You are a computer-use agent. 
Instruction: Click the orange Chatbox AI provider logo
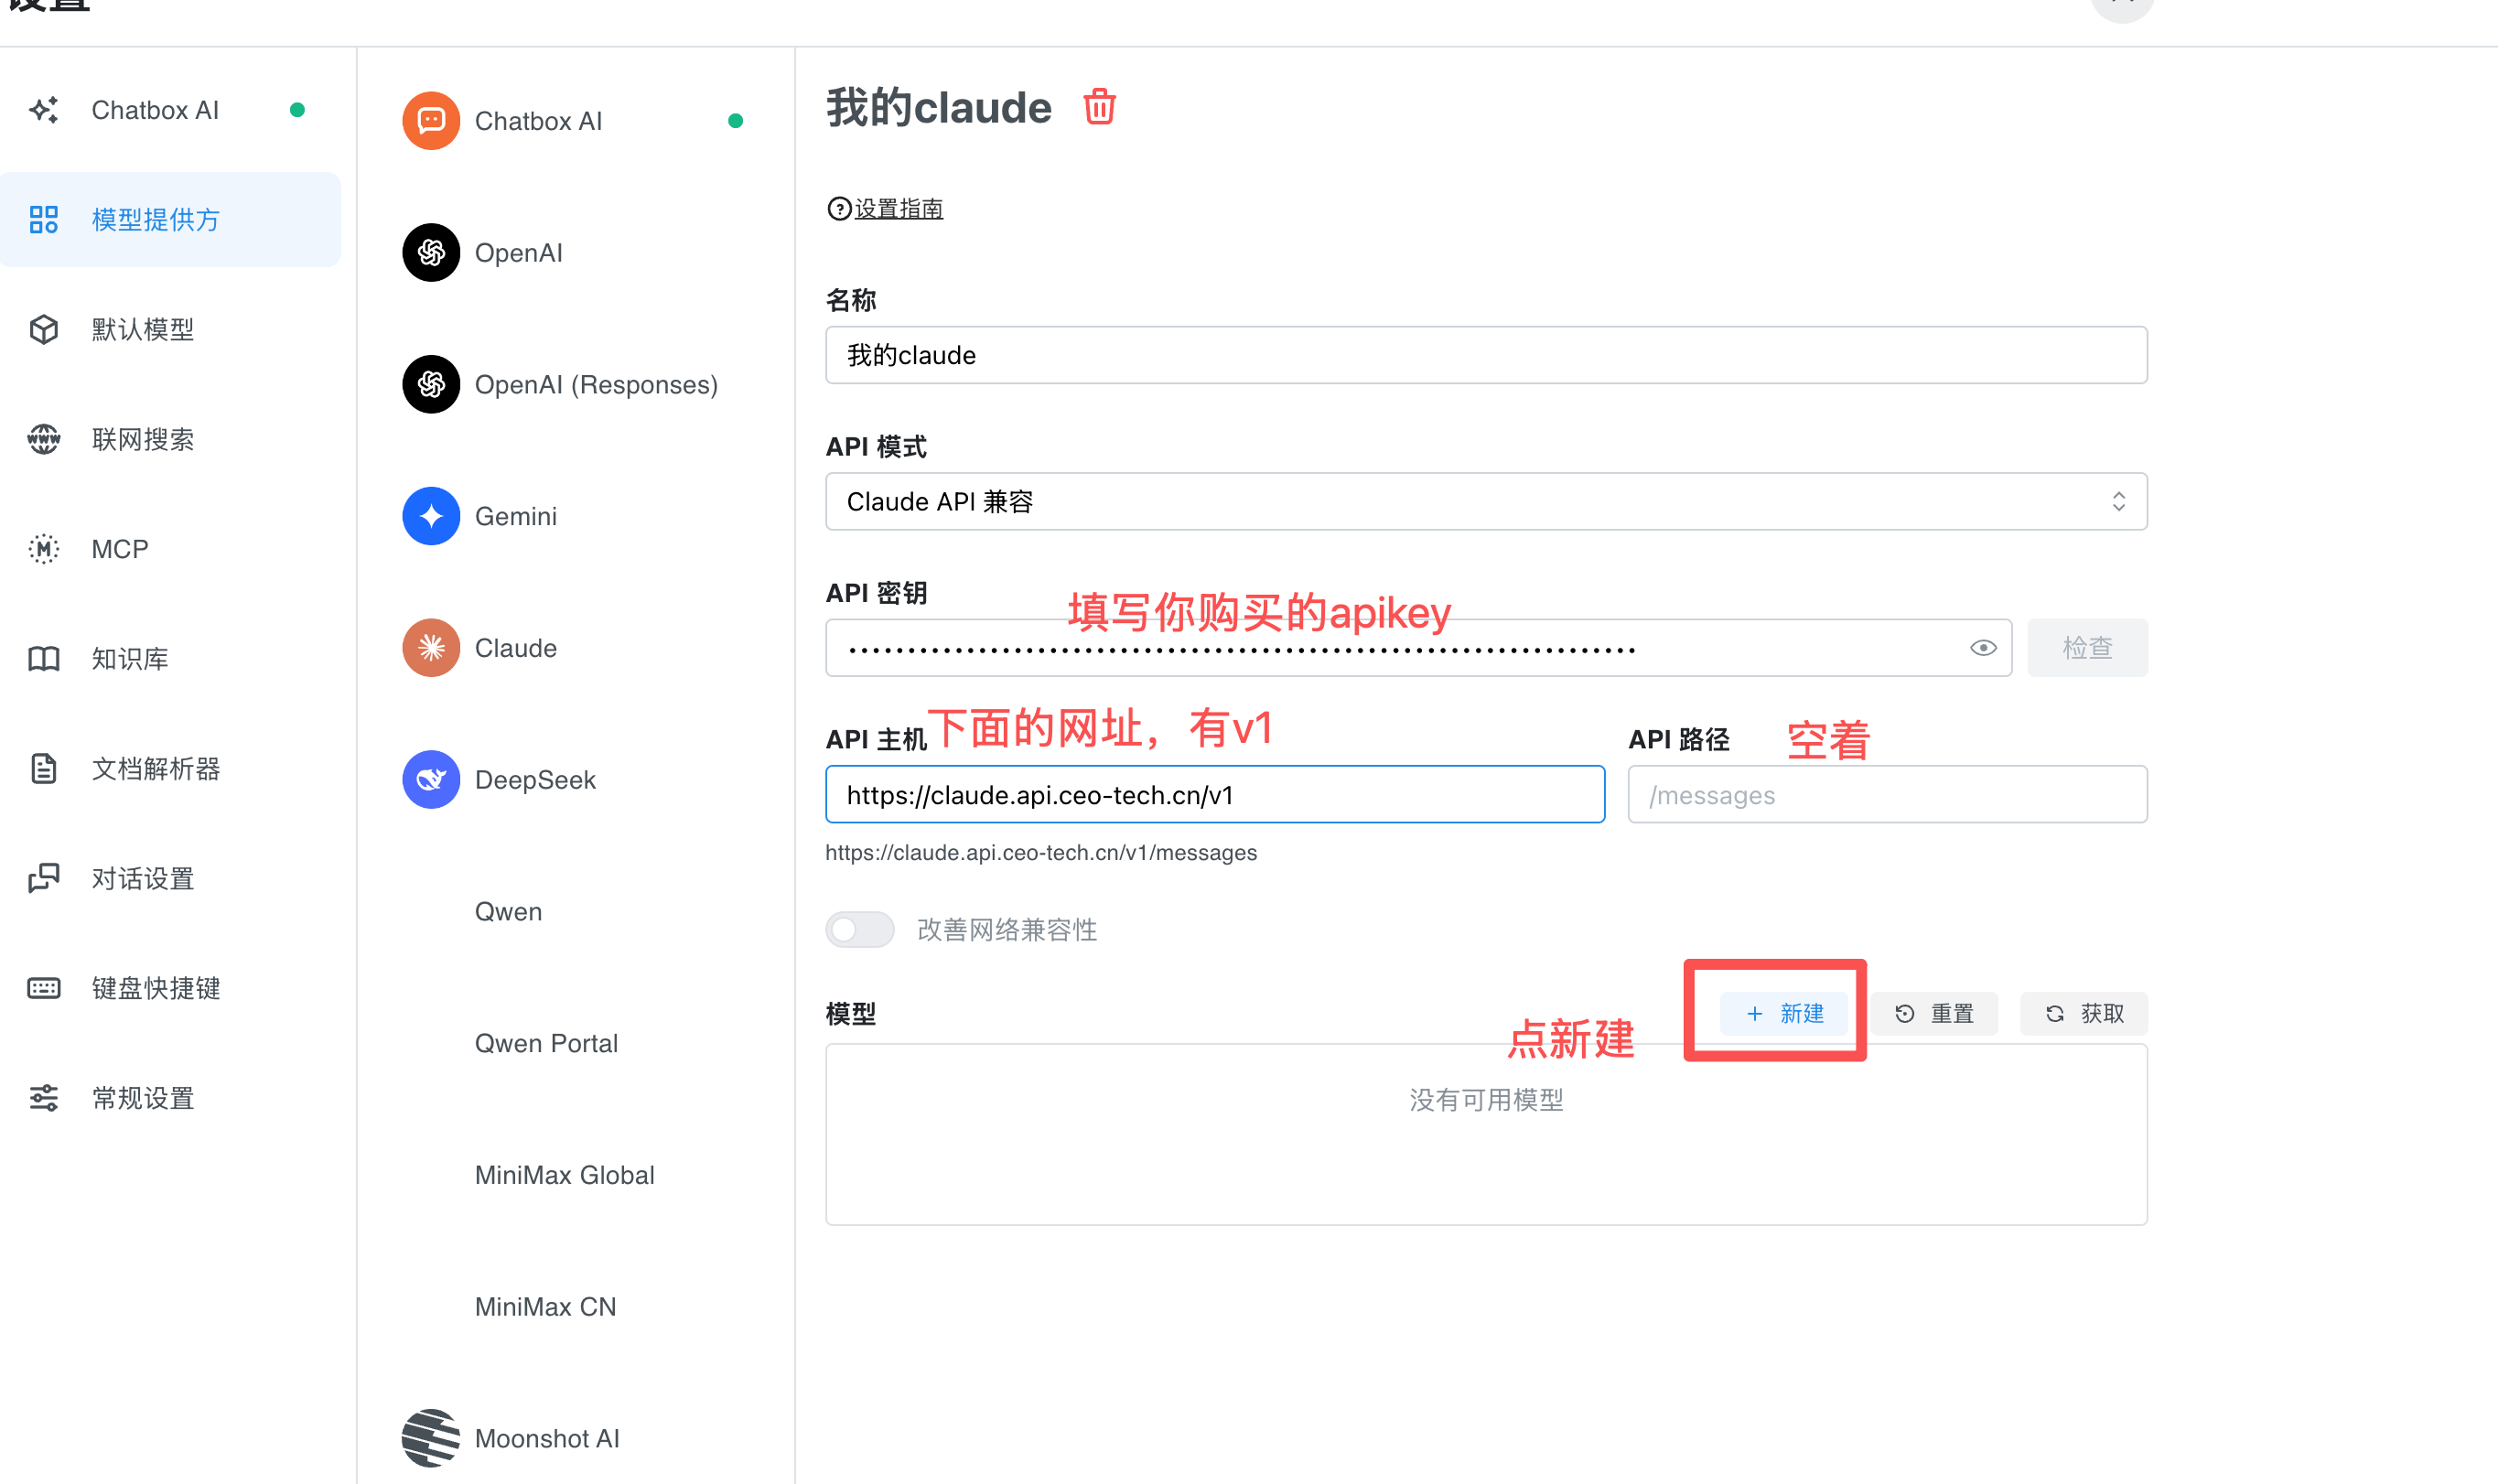point(431,121)
